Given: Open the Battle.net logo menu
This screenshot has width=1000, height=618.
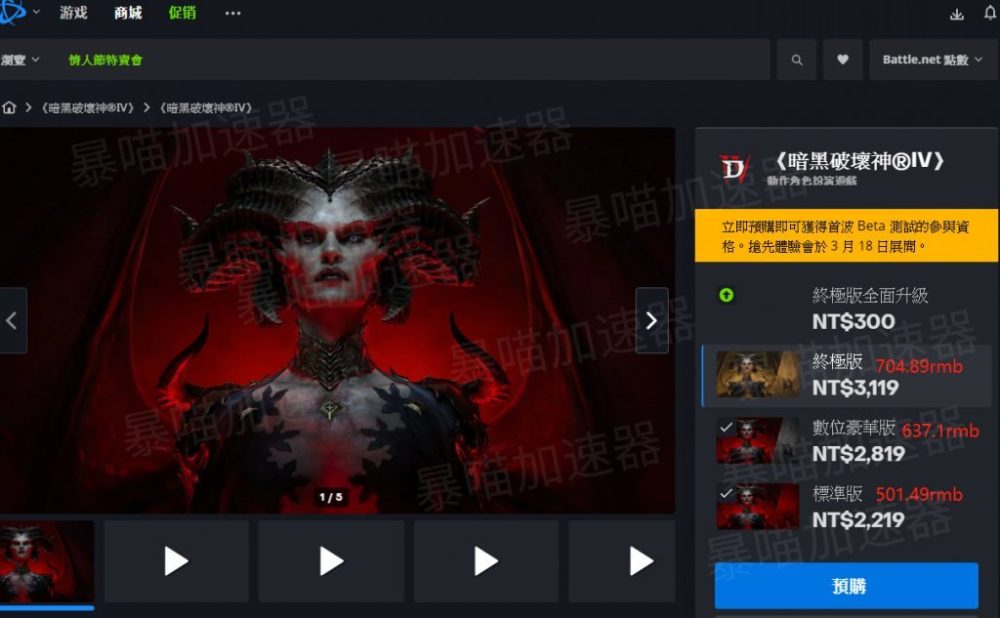Looking at the screenshot, I should pyautogui.click(x=11, y=11).
